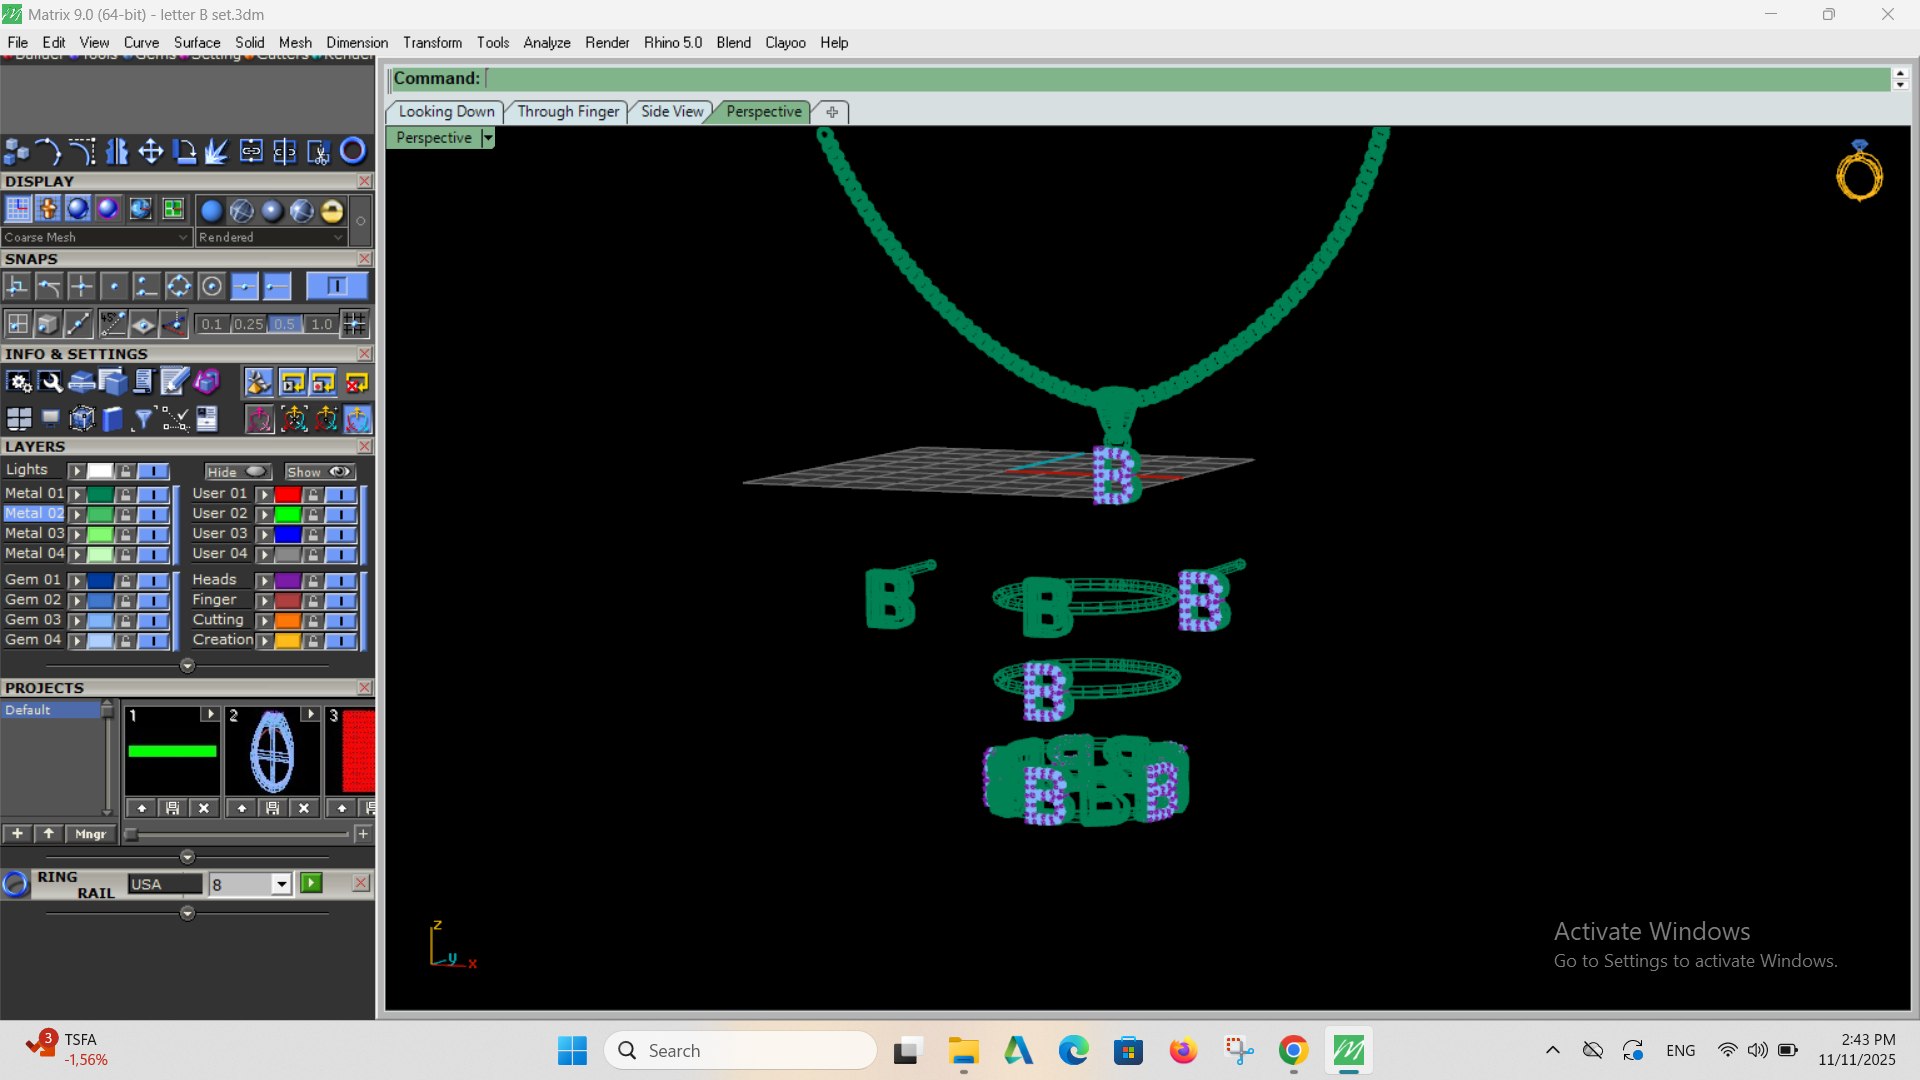Open the Rhino 5.0 menu

673,43
